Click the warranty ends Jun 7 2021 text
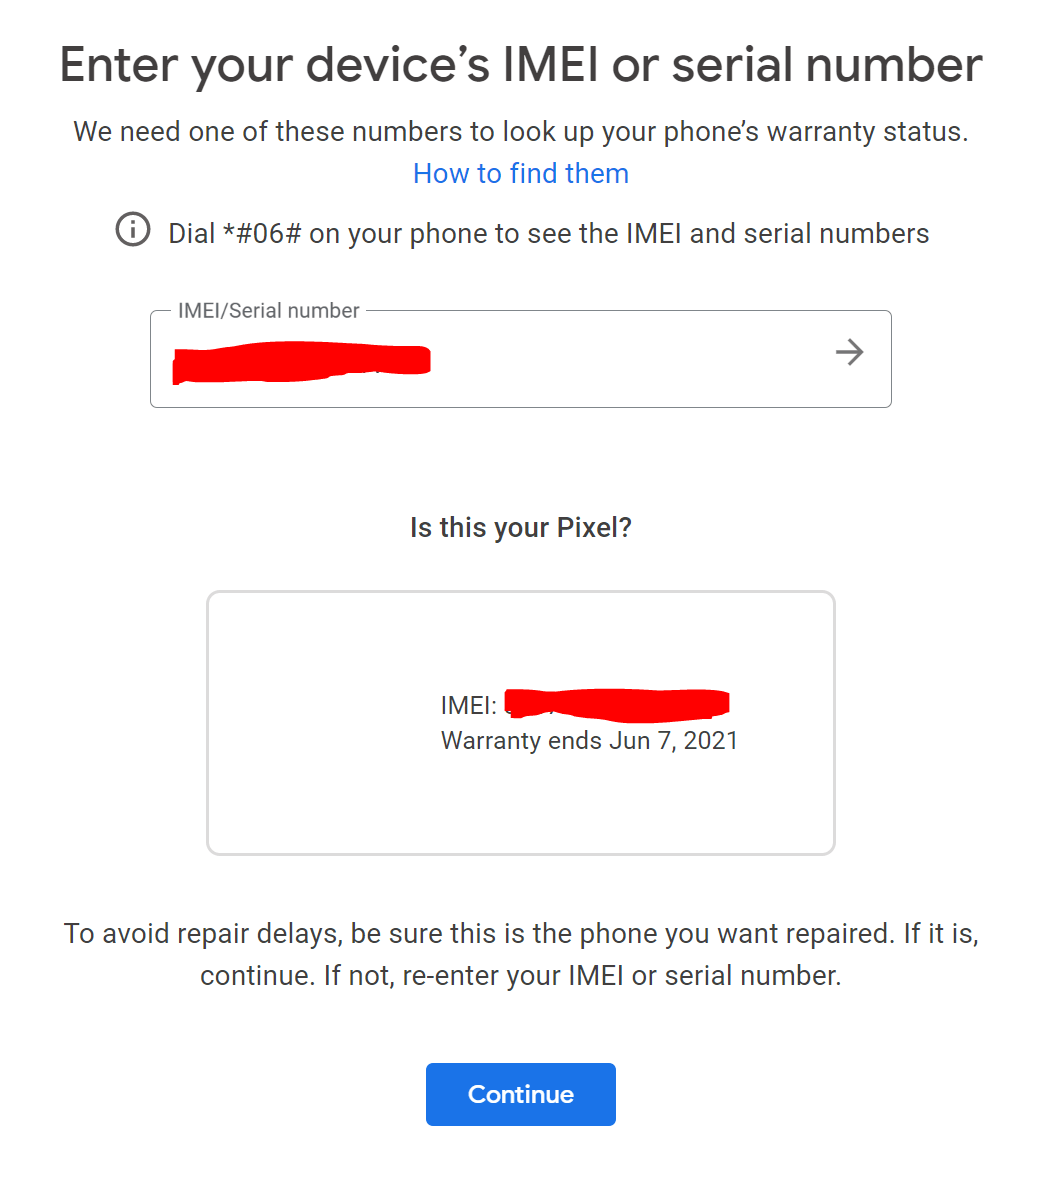Image resolution: width=1060 pixels, height=1186 pixels. click(589, 740)
